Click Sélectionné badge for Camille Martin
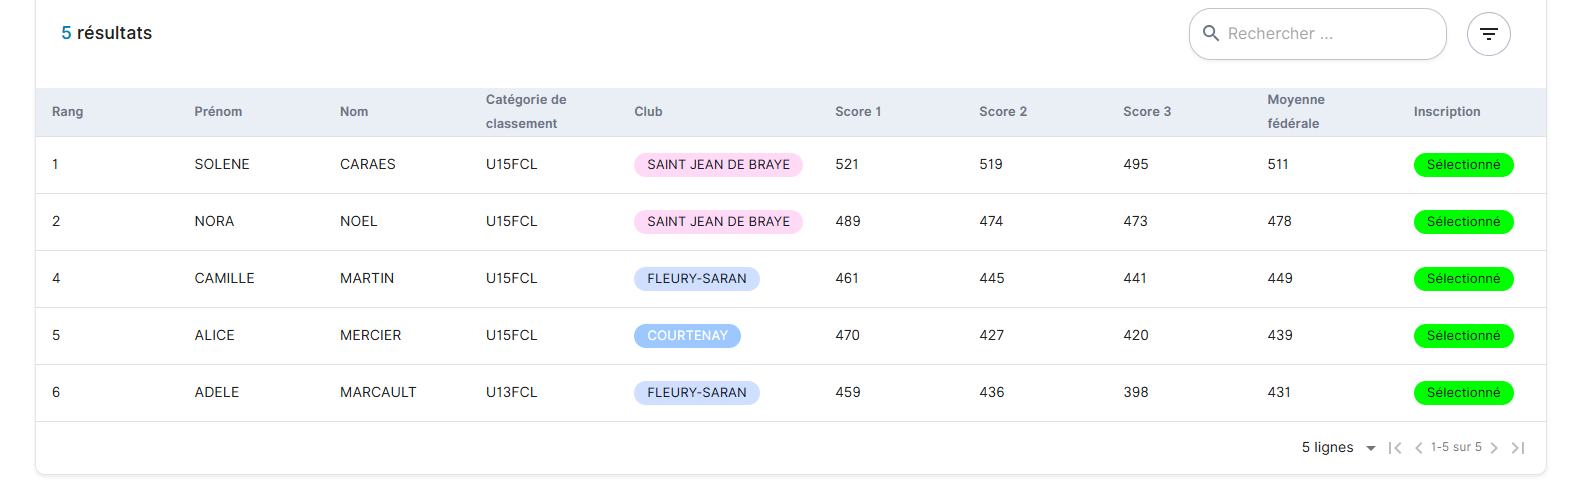The width and height of the screenshot is (1580, 482). coord(1463,279)
